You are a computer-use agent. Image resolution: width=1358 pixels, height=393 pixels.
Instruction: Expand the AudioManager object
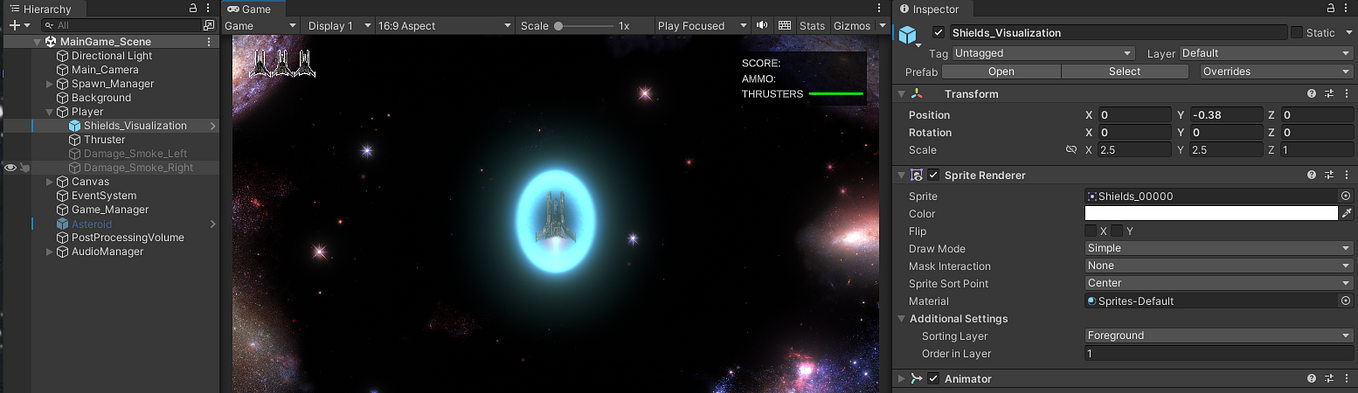coord(50,252)
